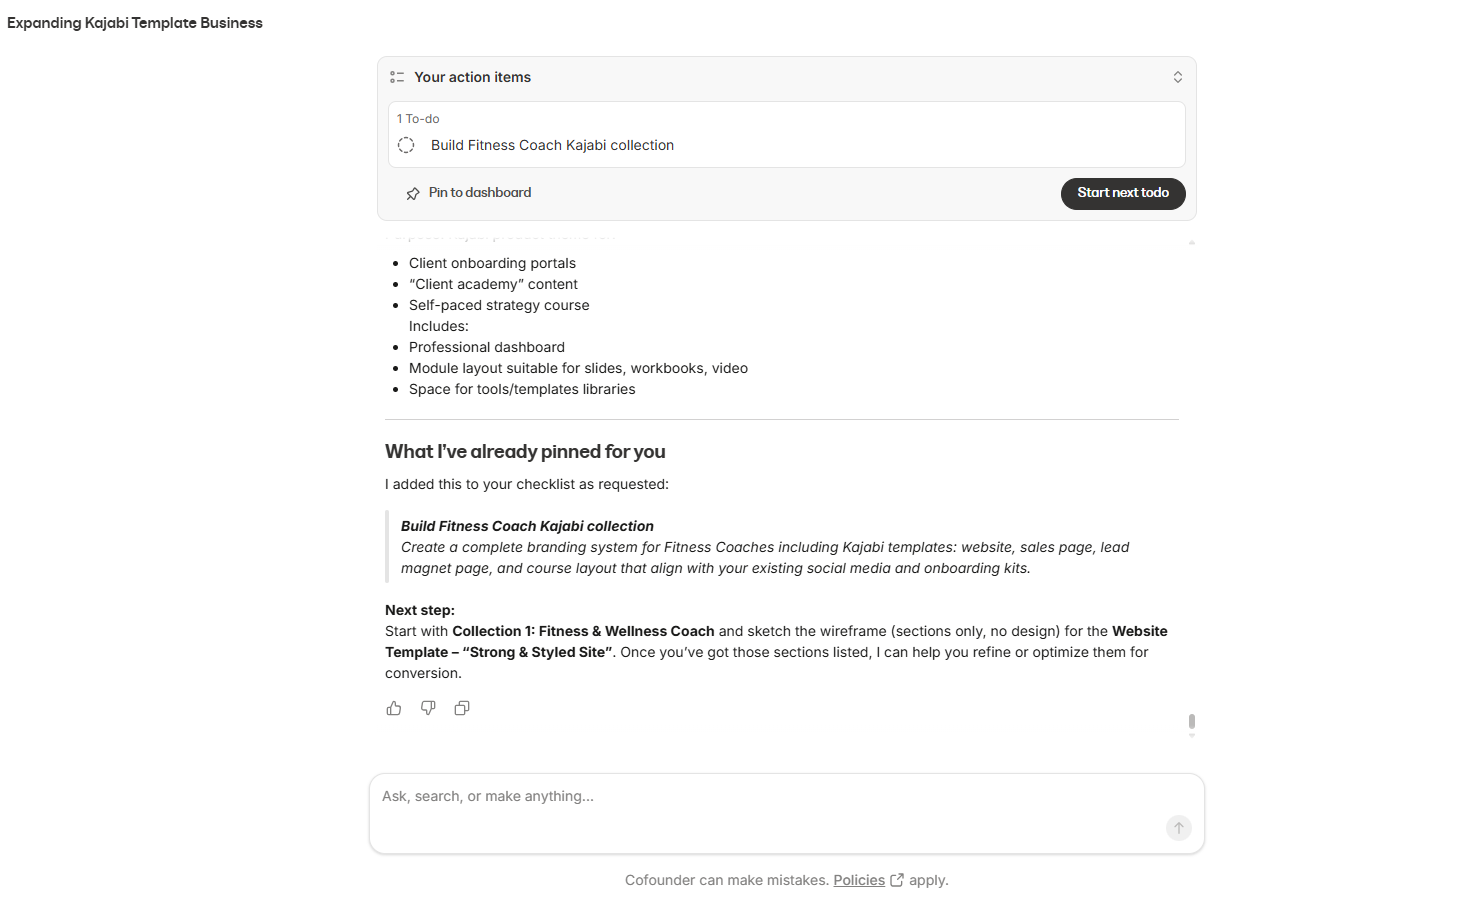Click the chat scrollbar thumb
1464x903 pixels.
[x=1191, y=721]
